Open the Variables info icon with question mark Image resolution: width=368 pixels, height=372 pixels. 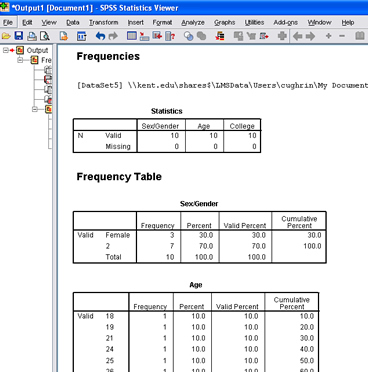(170, 36)
